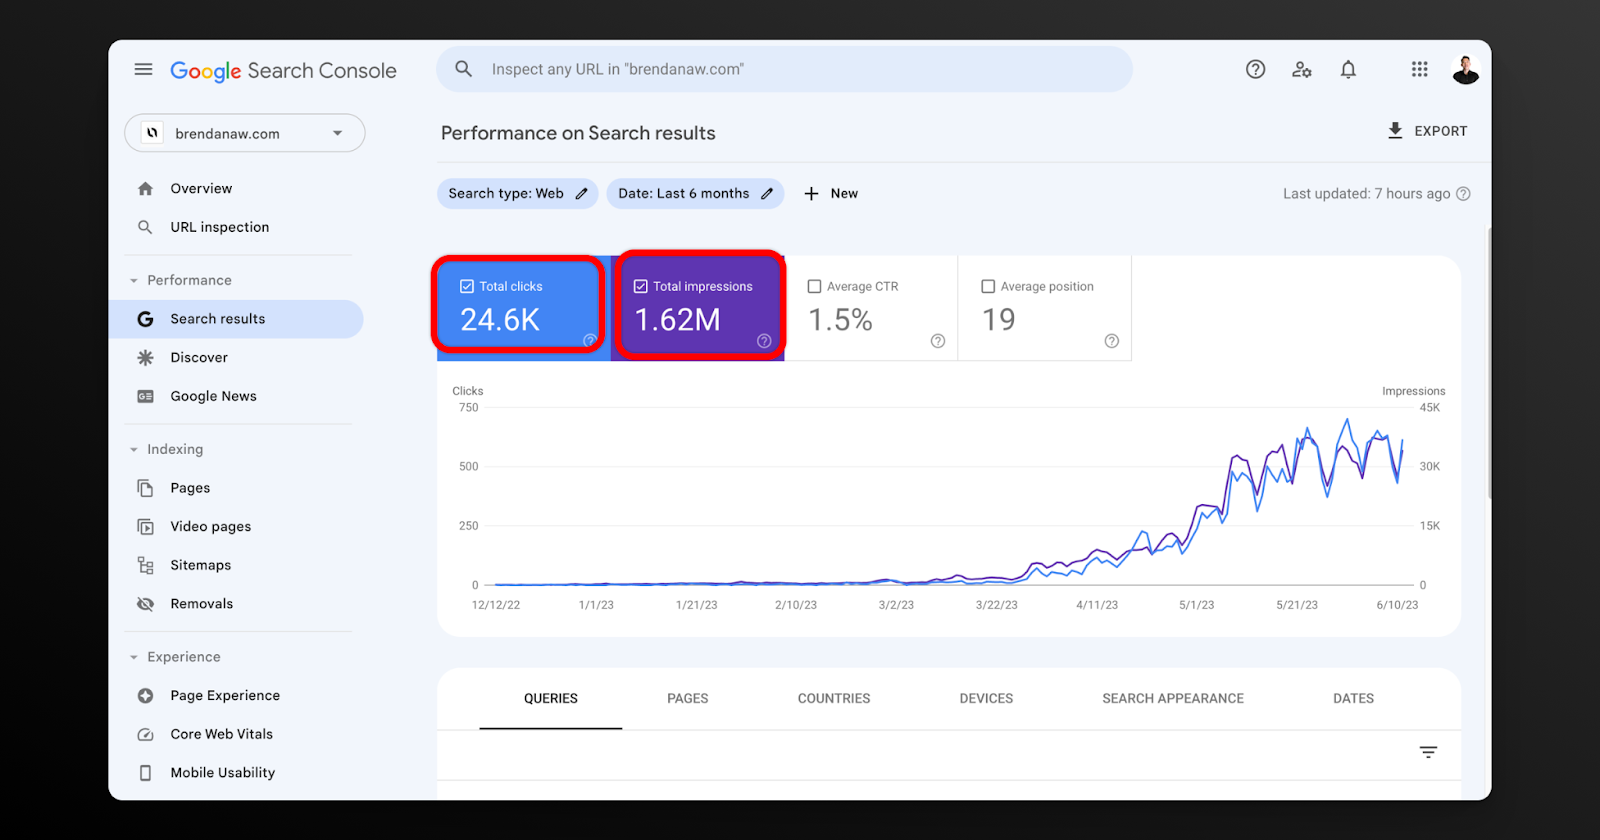
Task: Click the vertical page scrollbar
Action: point(1489,360)
